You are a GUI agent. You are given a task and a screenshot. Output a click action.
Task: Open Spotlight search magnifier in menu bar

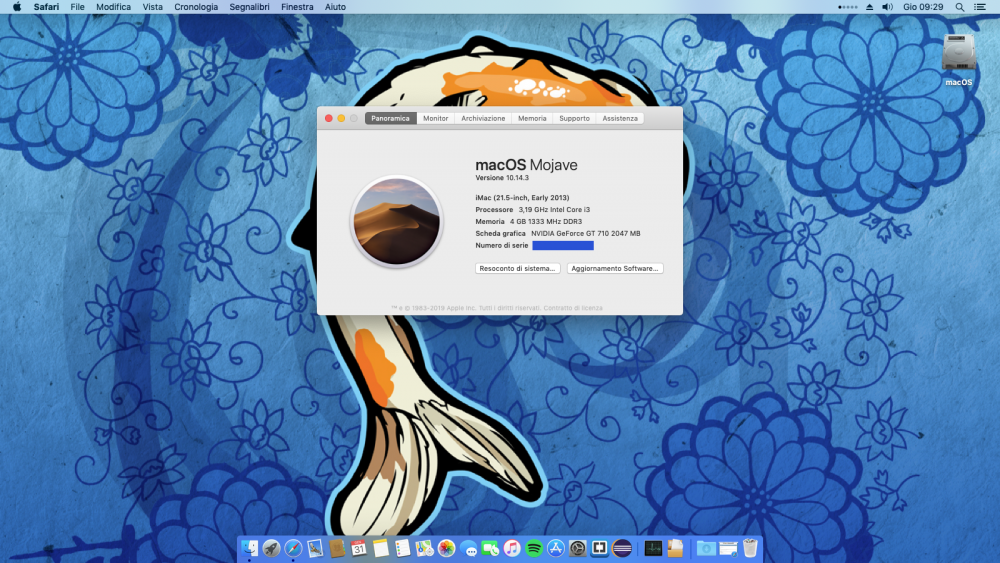960,7
